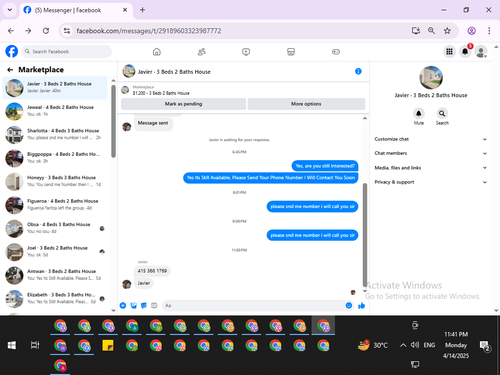Go back with the Marketplace arrow

coord(10,70)
